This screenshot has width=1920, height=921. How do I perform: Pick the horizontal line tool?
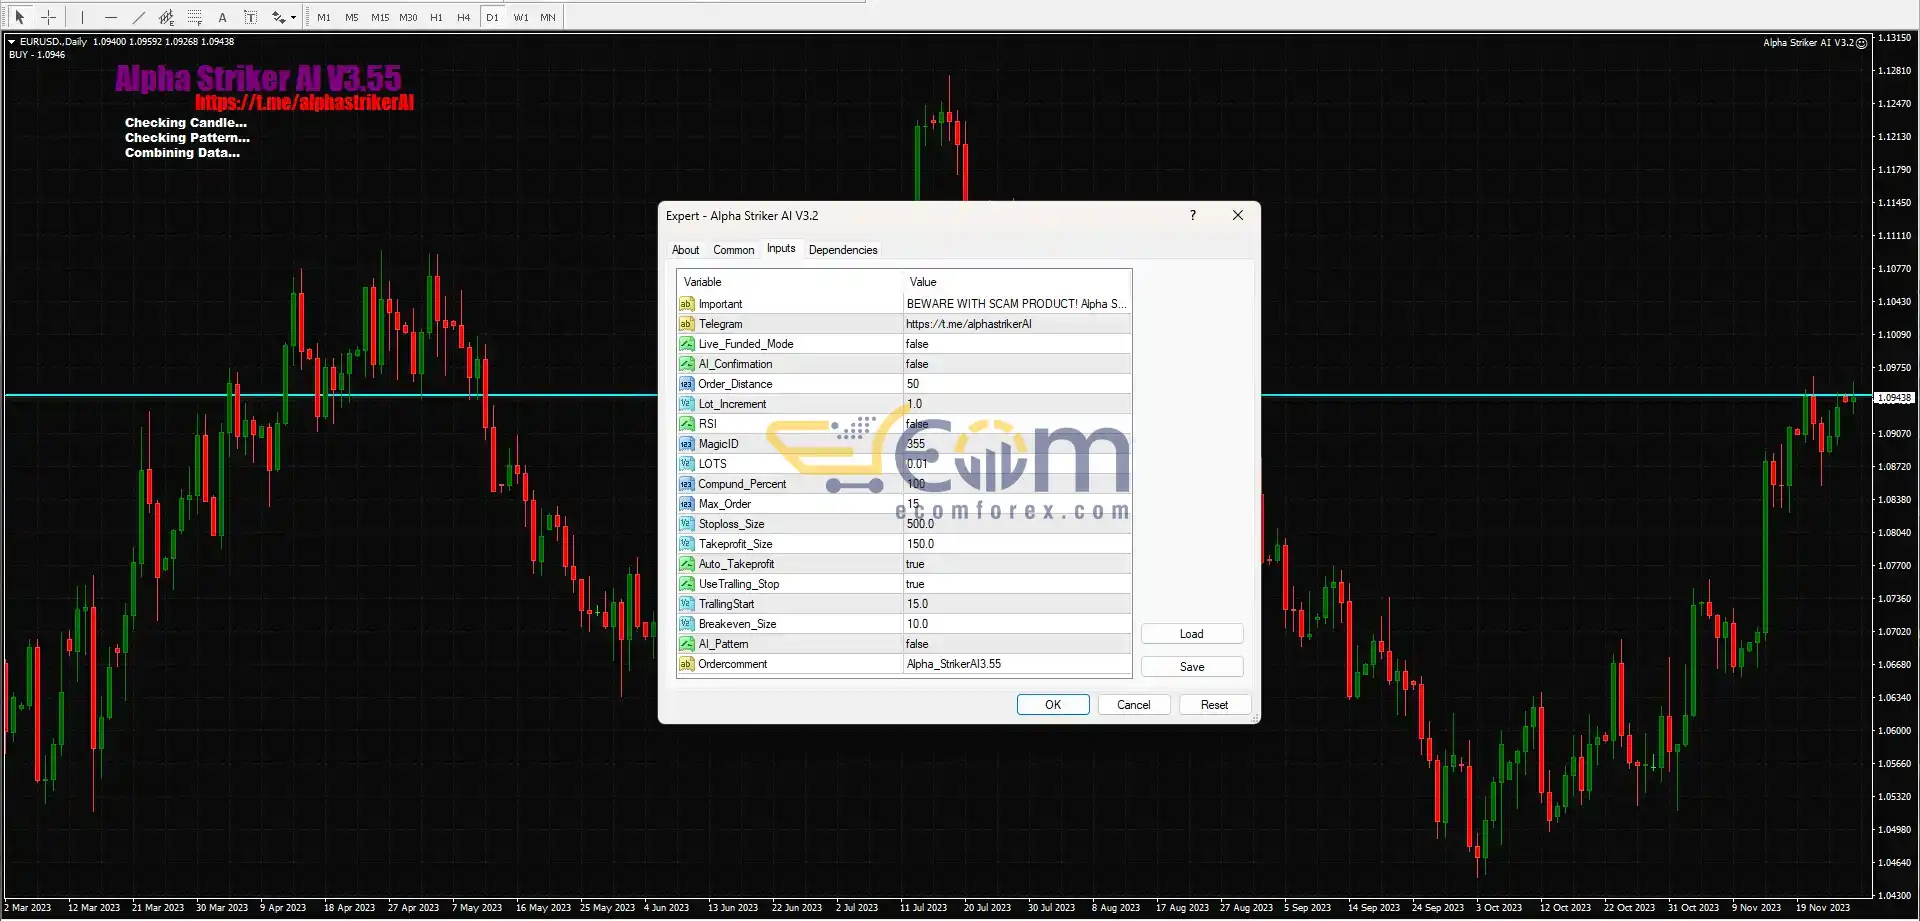111,17
